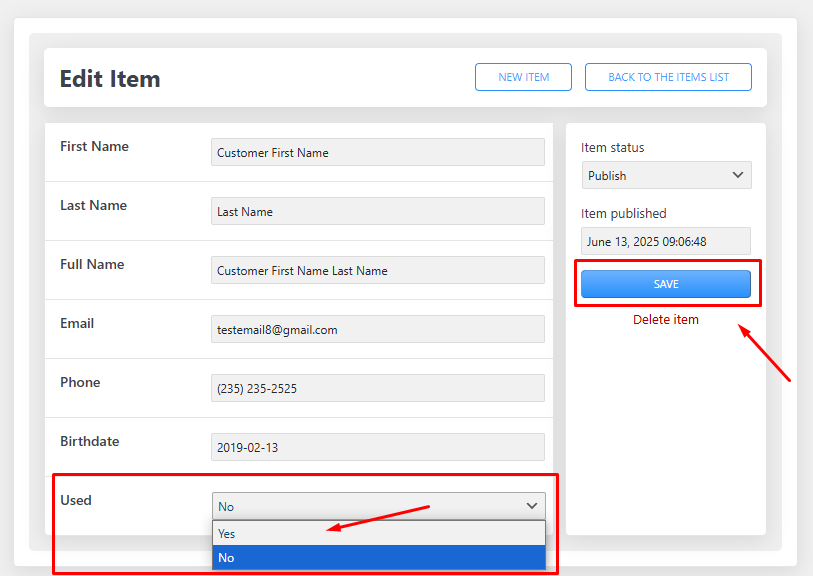This screenshot has width=813, height=576.
Task: Select Yes in the Used dropdown list
Action: point(378,533)
